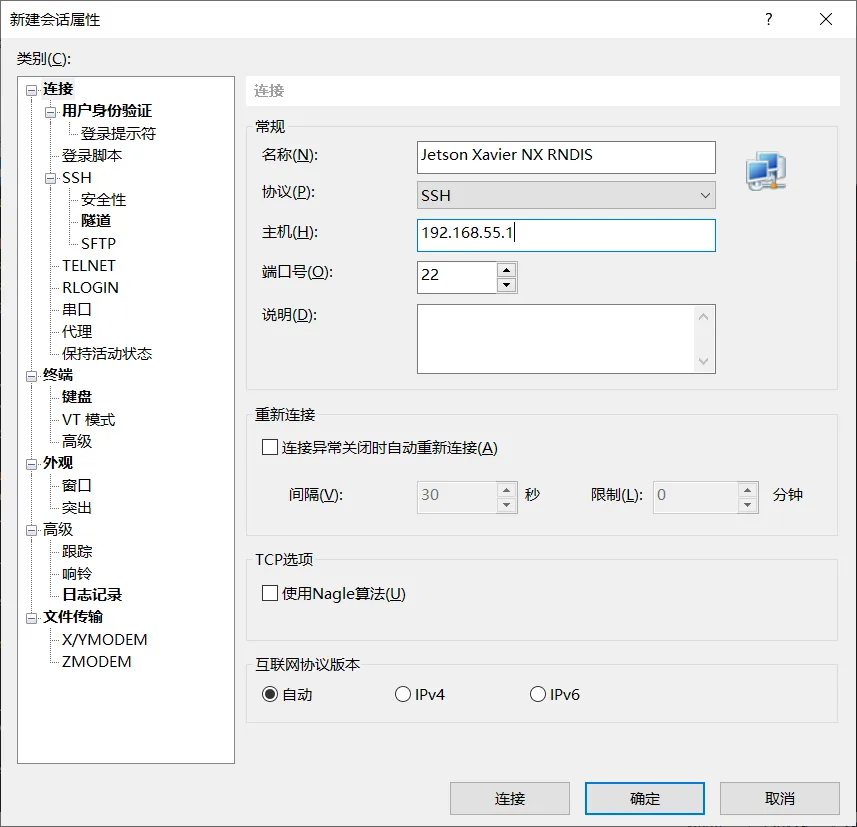Close the session properties dialog
The image size is (857, 827).
tap(826, 19)
